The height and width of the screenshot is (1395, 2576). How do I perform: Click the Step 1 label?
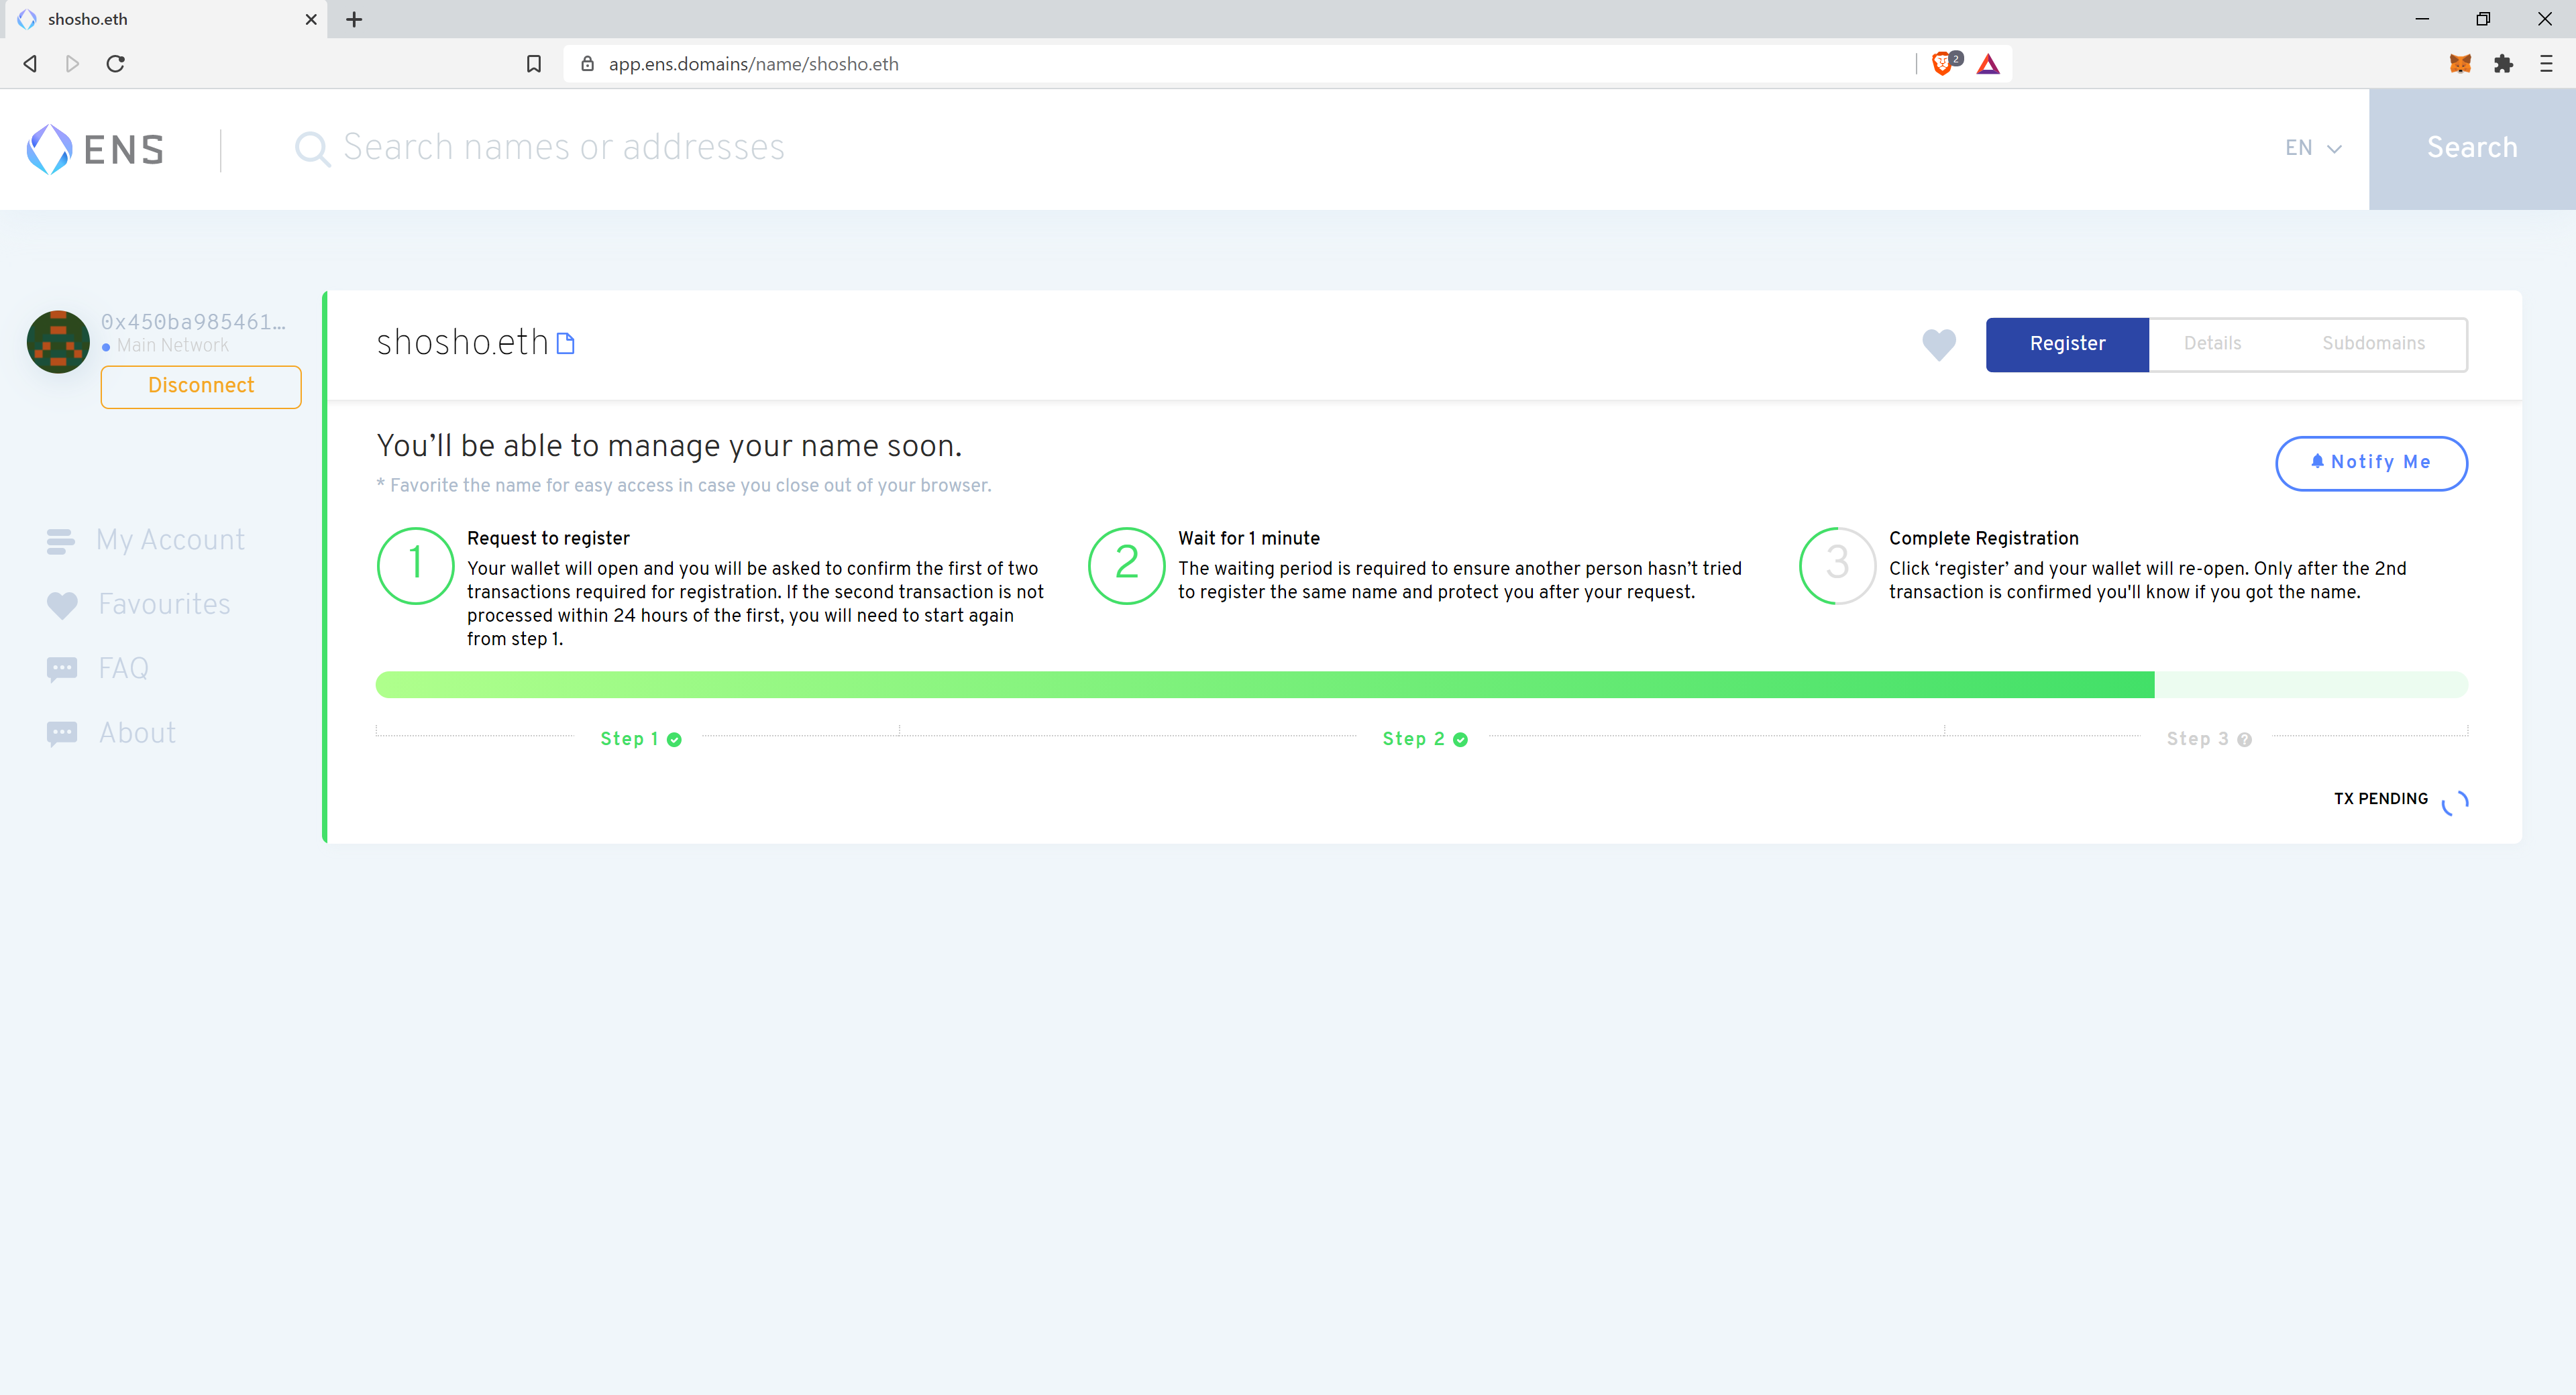pyautogui.click(x=629, y=739)
